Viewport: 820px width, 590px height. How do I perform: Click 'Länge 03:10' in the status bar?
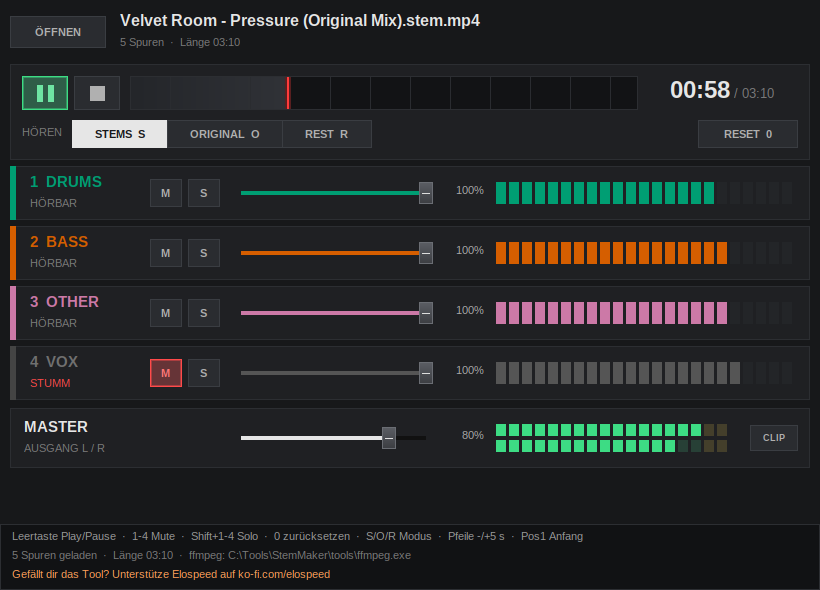(143, 555)
